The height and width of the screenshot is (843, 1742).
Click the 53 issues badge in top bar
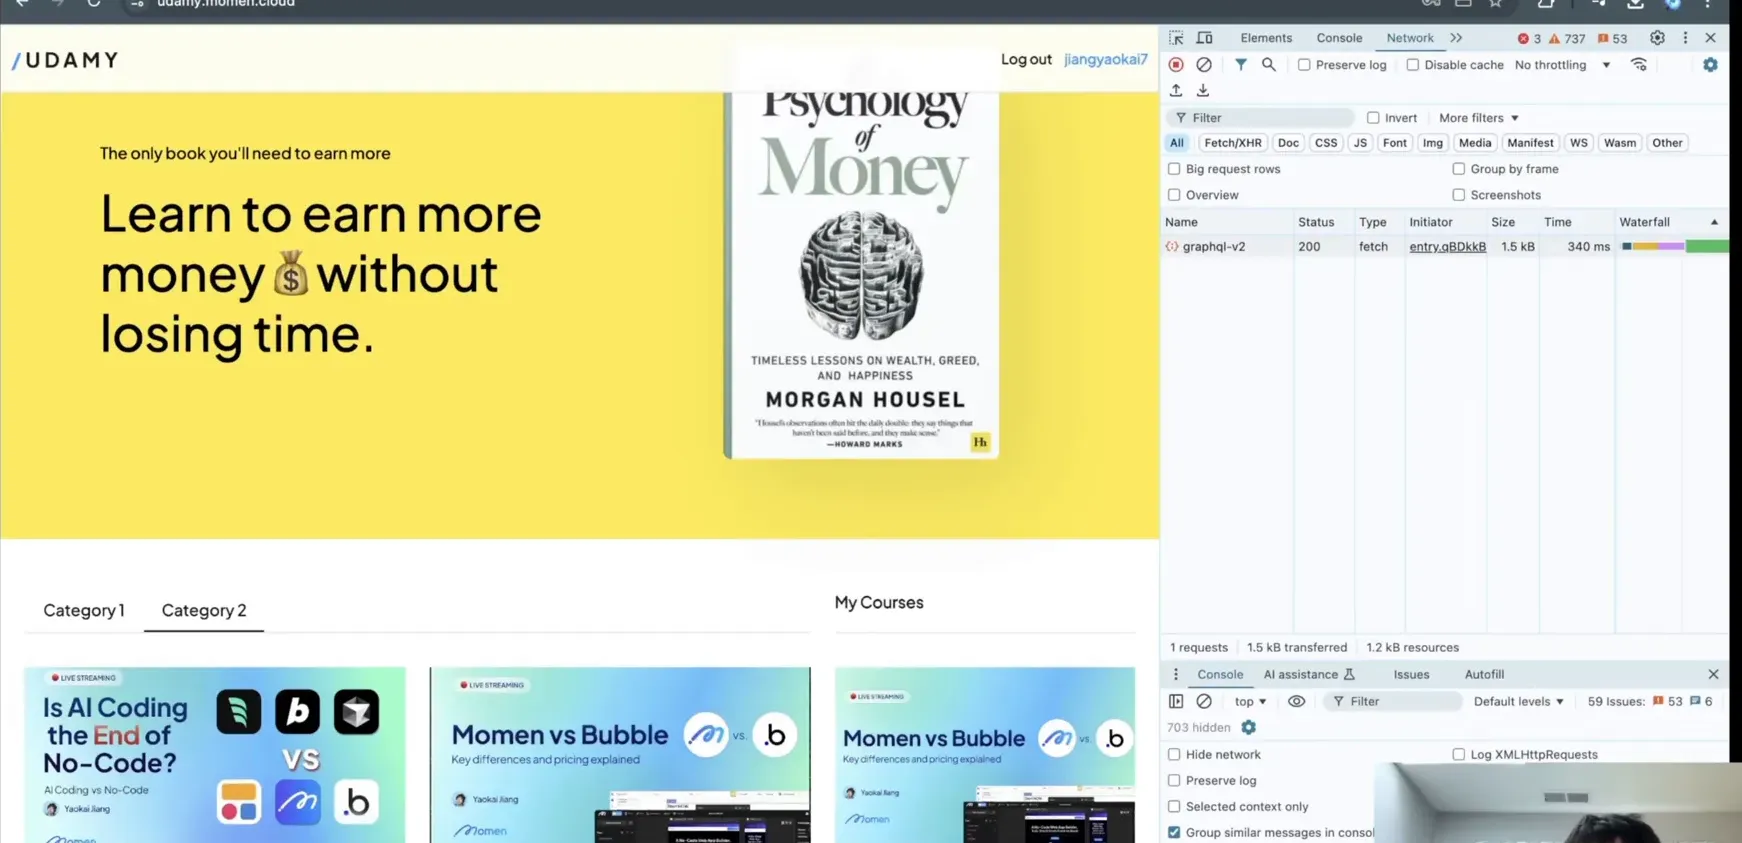pyautogui.click(x=1612, y=39)
